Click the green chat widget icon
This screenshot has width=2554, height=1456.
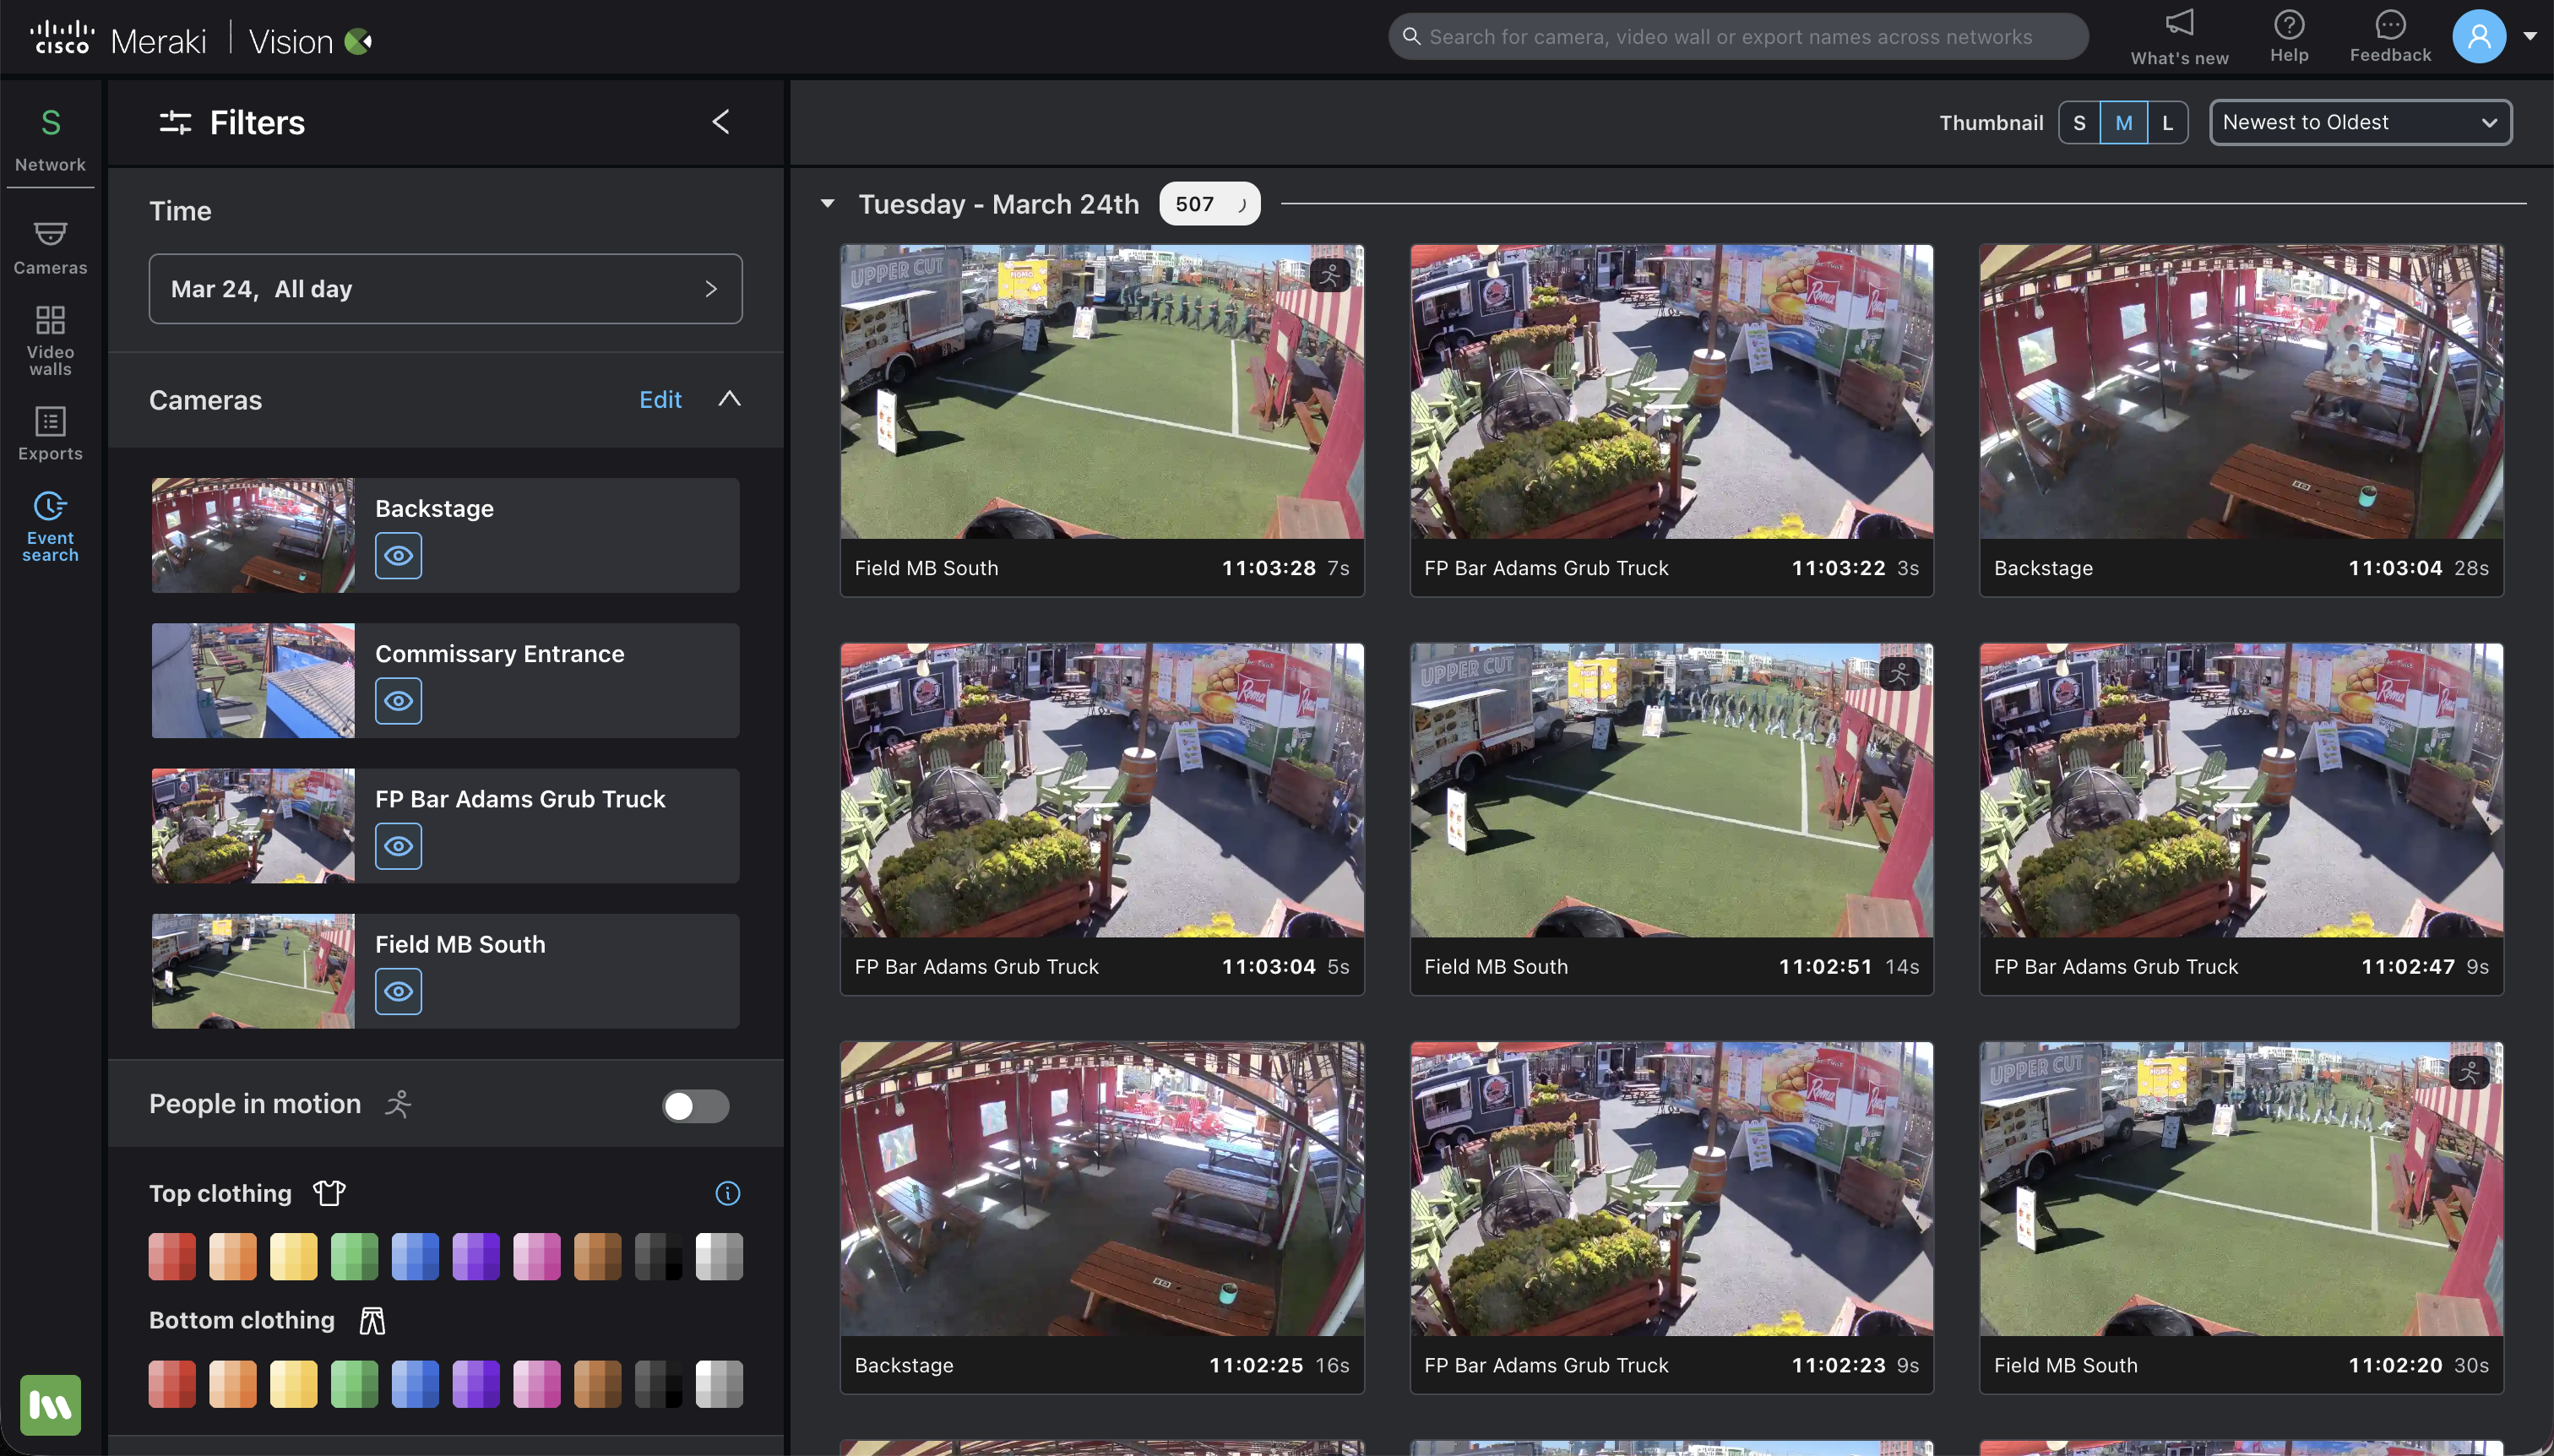point(50,1404)
